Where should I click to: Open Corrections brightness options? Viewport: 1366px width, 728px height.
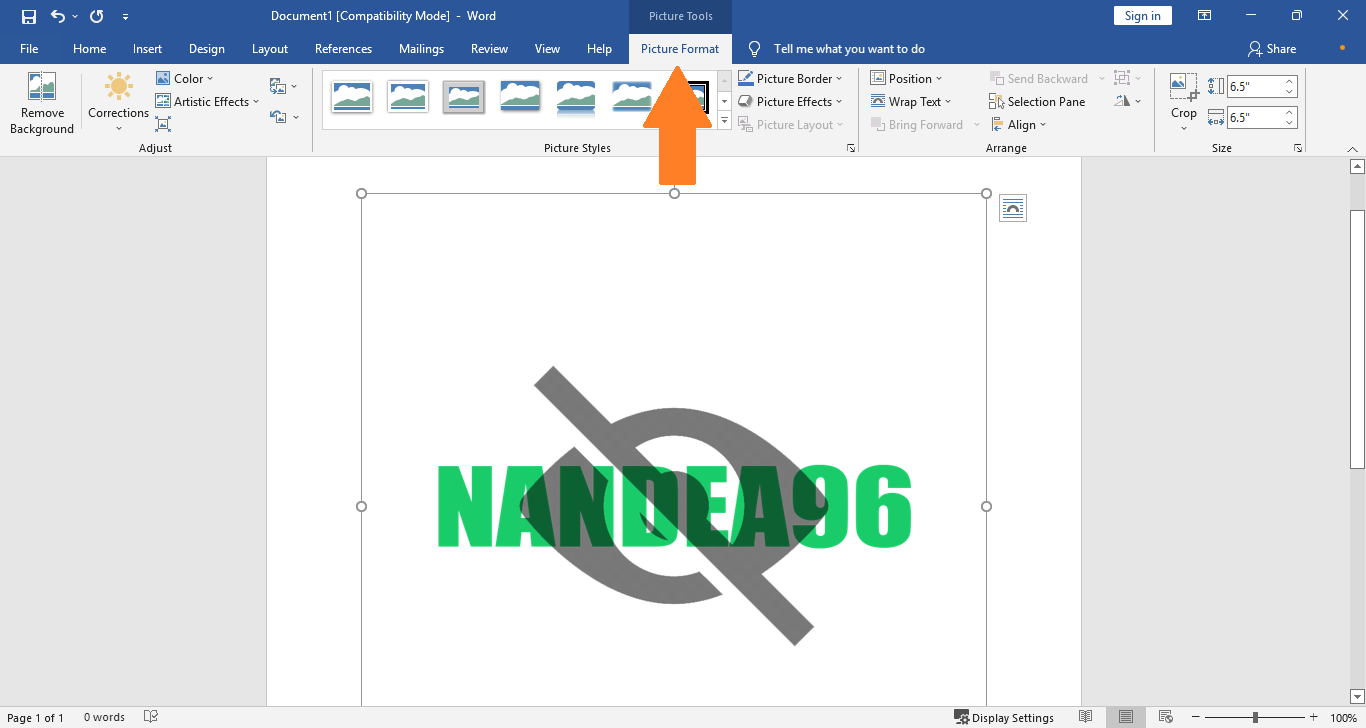pos(118,103)
